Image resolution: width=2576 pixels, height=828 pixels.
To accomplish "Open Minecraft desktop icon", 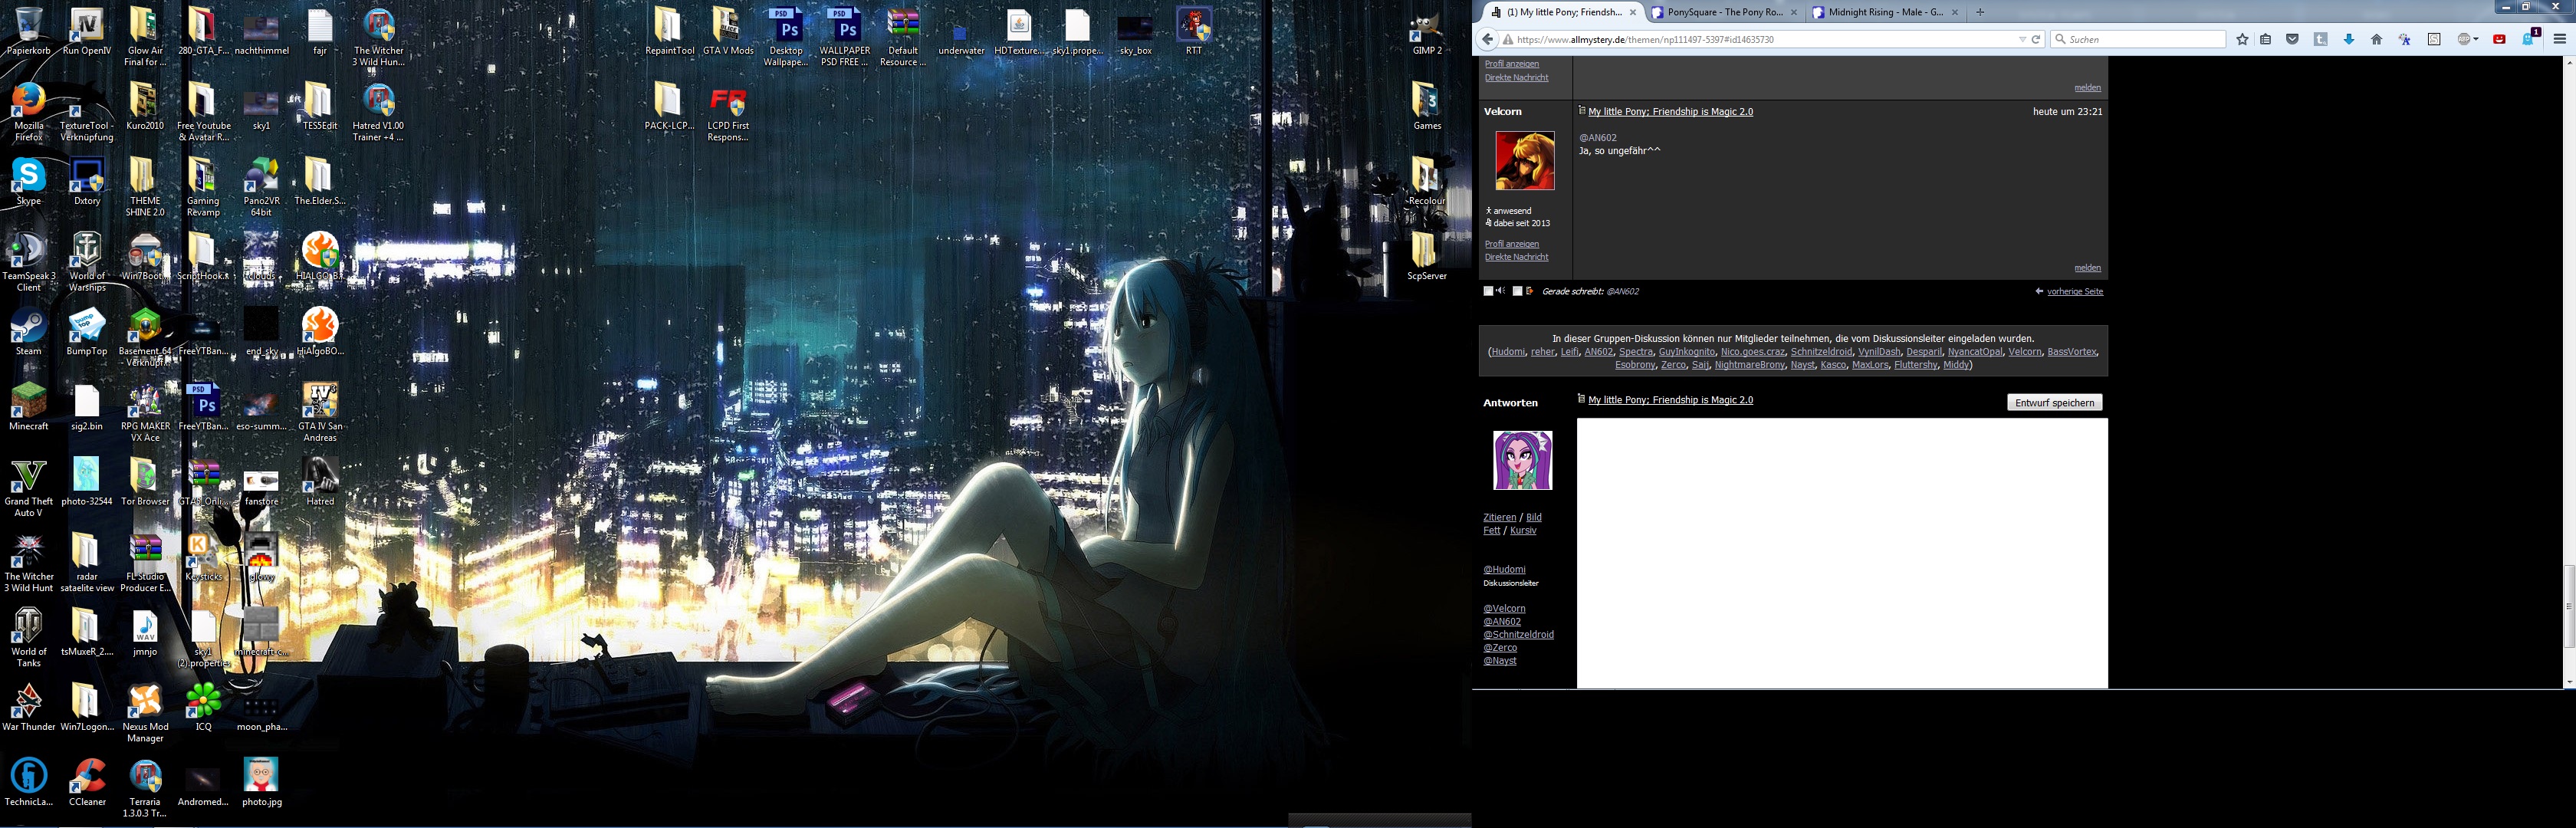I will pos(28,406).
